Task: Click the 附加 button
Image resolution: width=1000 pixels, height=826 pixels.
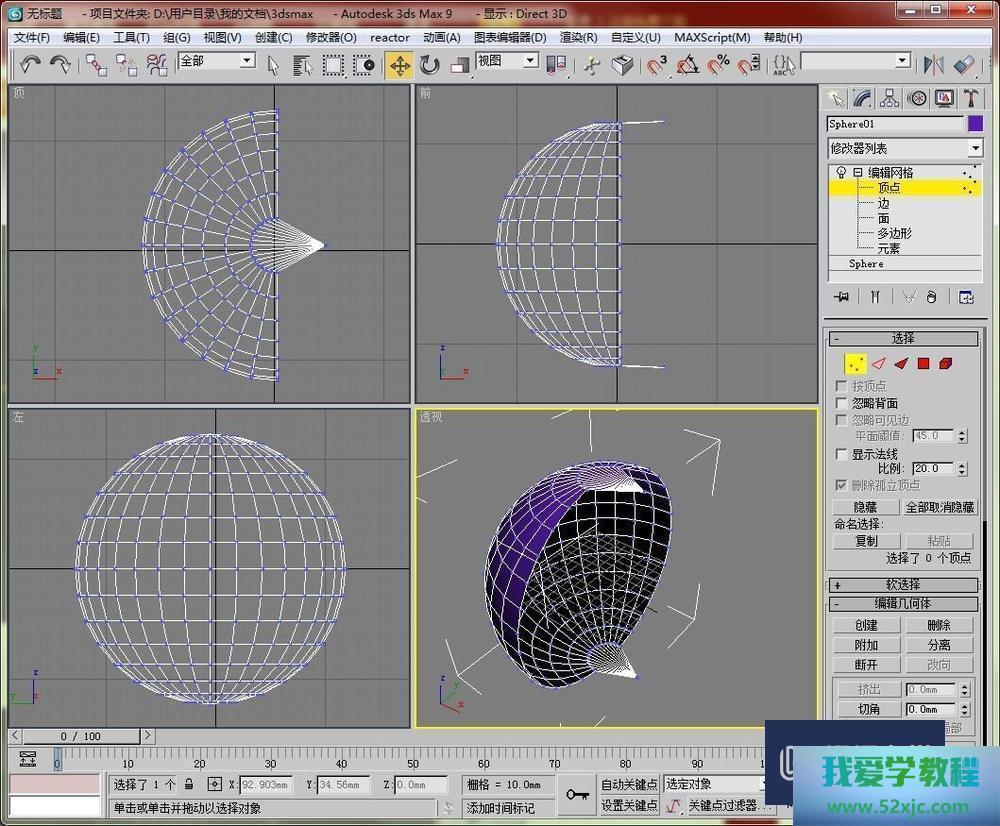Action: click(x=866, y=645)
